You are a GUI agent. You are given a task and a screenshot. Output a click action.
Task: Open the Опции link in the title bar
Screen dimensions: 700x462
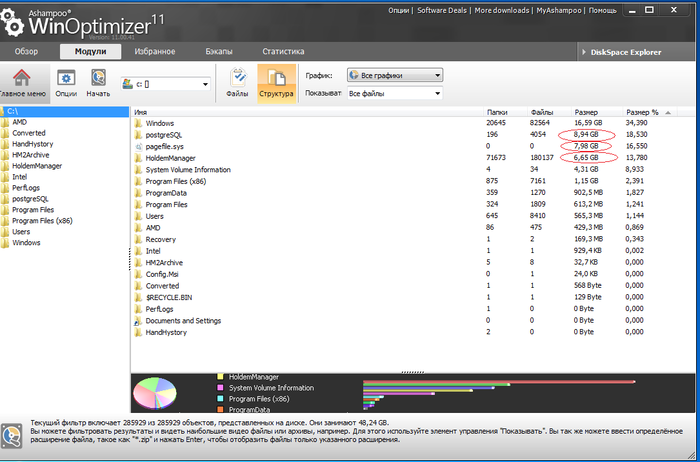[x=398, y=10]
